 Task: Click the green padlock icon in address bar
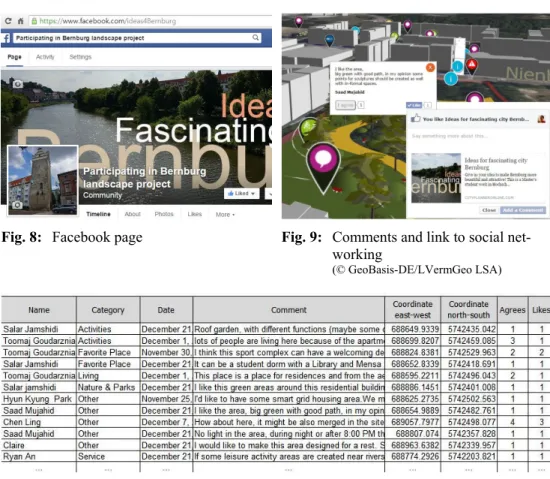(x=34, y=21)
